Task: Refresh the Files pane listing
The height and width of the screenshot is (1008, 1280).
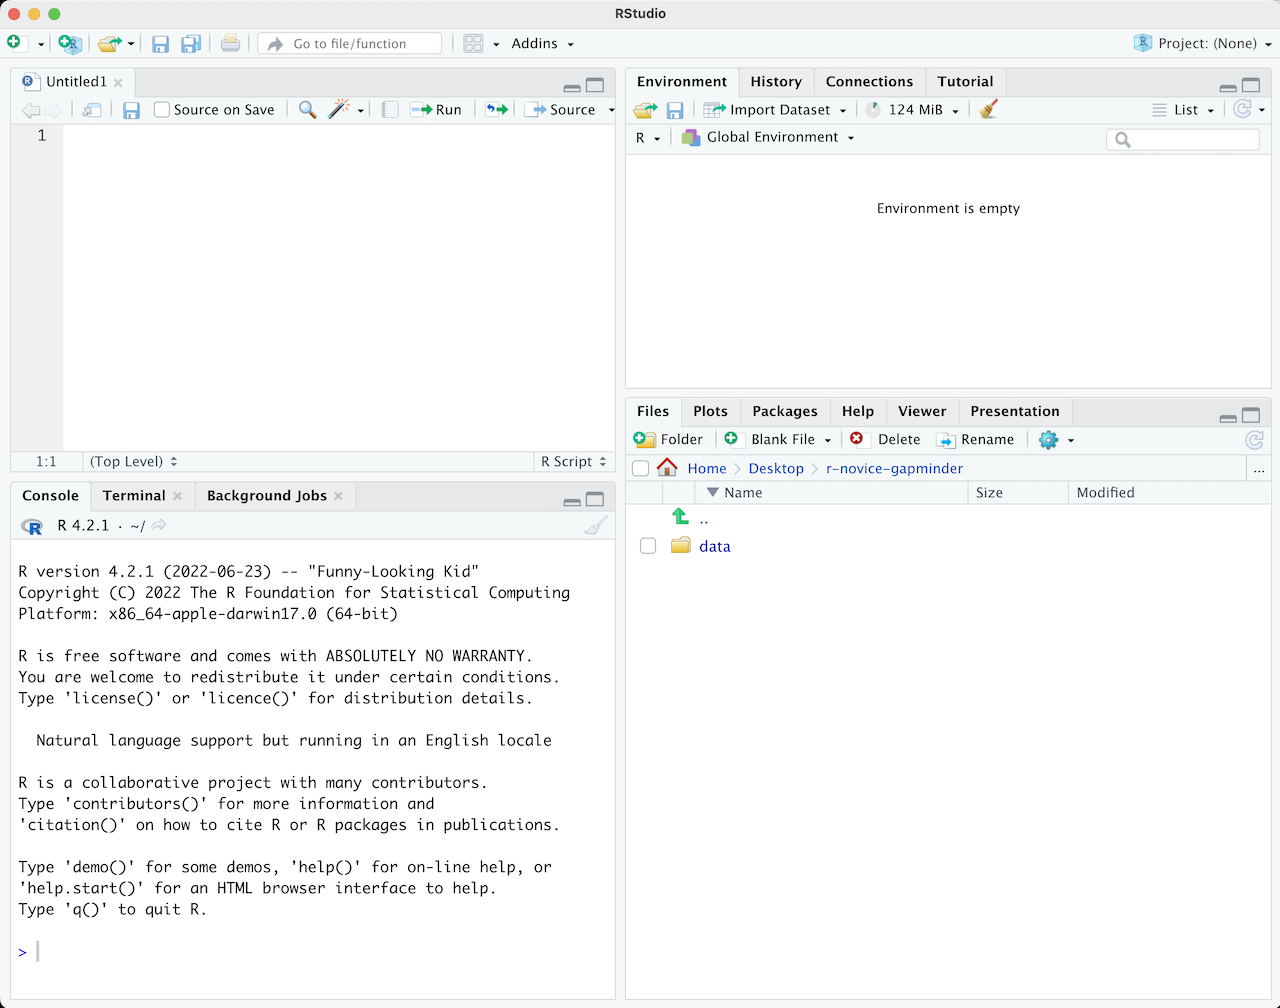Action: [x=1254, y=440]
